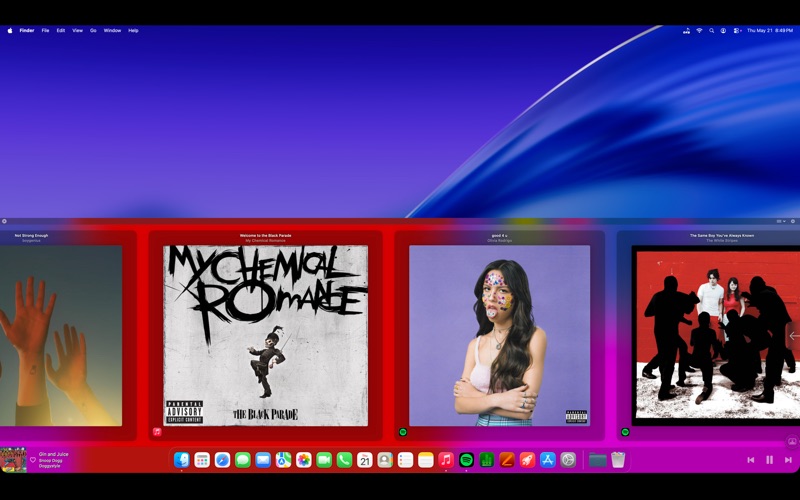Open the Go menu
Image resolution: width=800 pixels, height=500 pixels.
(93, 31)
